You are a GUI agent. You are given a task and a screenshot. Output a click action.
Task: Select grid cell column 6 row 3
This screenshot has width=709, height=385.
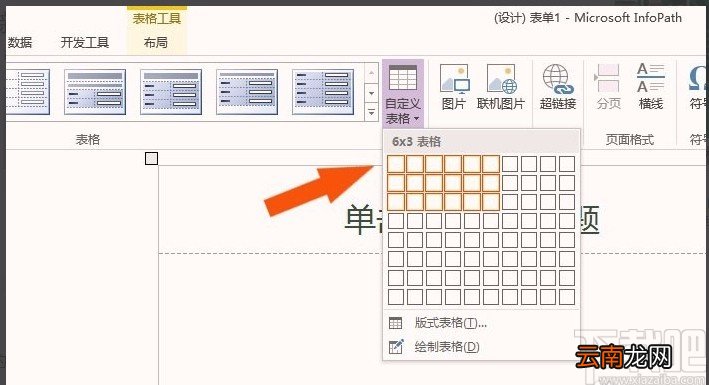tap(491, 202)
